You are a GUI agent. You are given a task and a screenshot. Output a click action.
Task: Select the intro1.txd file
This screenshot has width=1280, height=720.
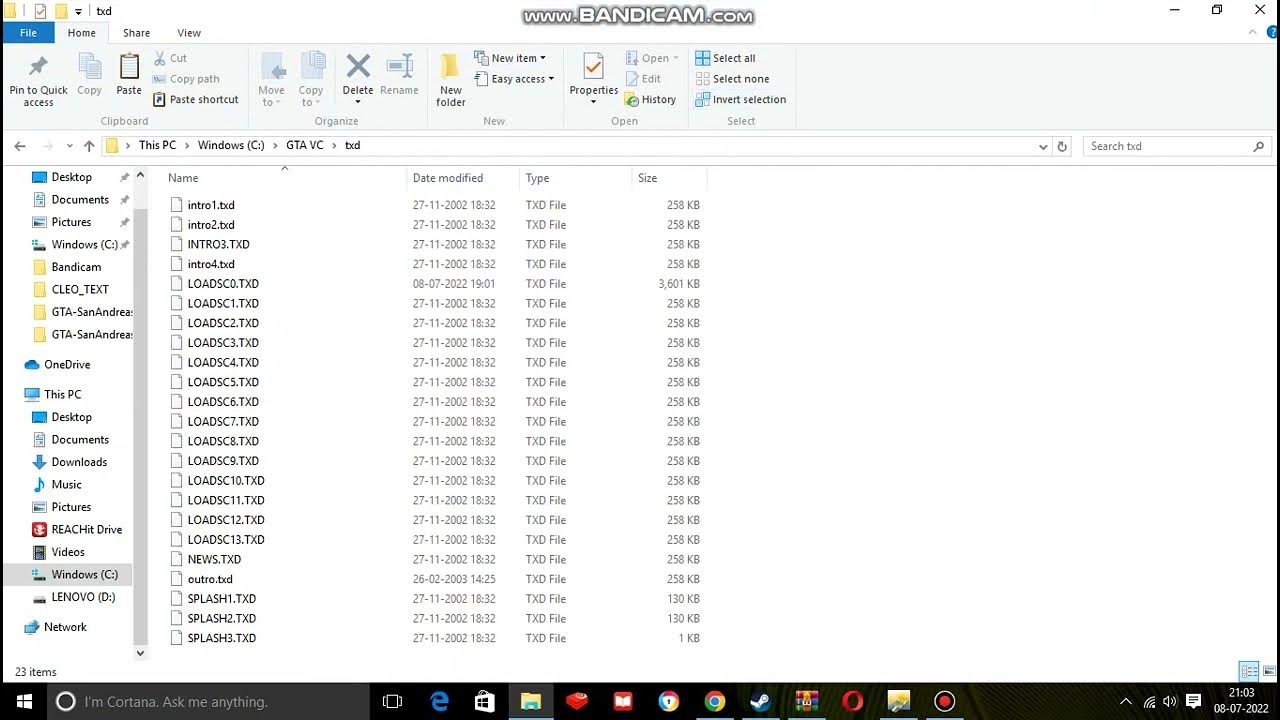pos(211,205)
